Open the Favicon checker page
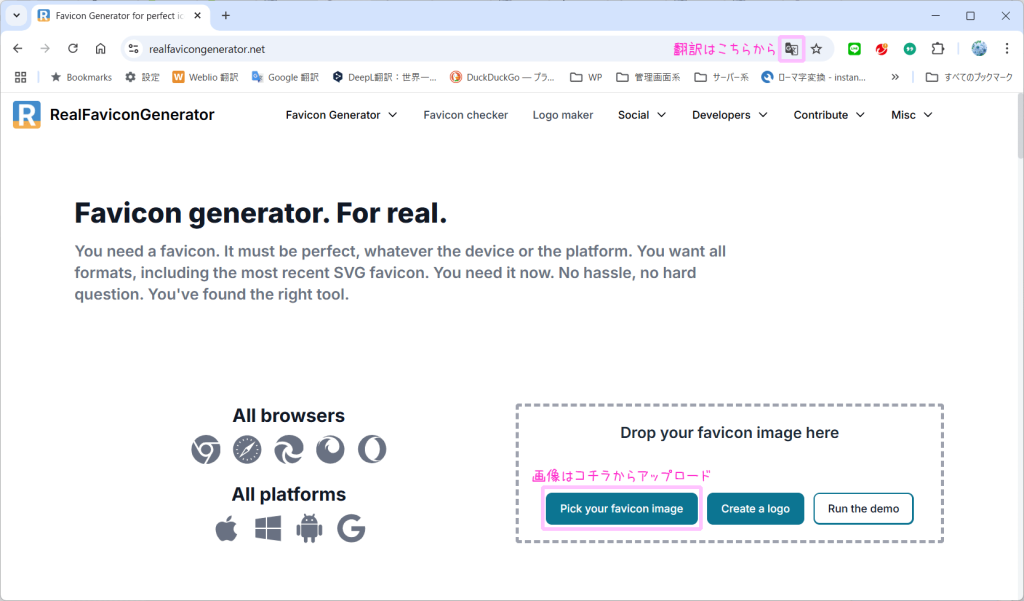Screen dimensions: 1024x601 466,115
